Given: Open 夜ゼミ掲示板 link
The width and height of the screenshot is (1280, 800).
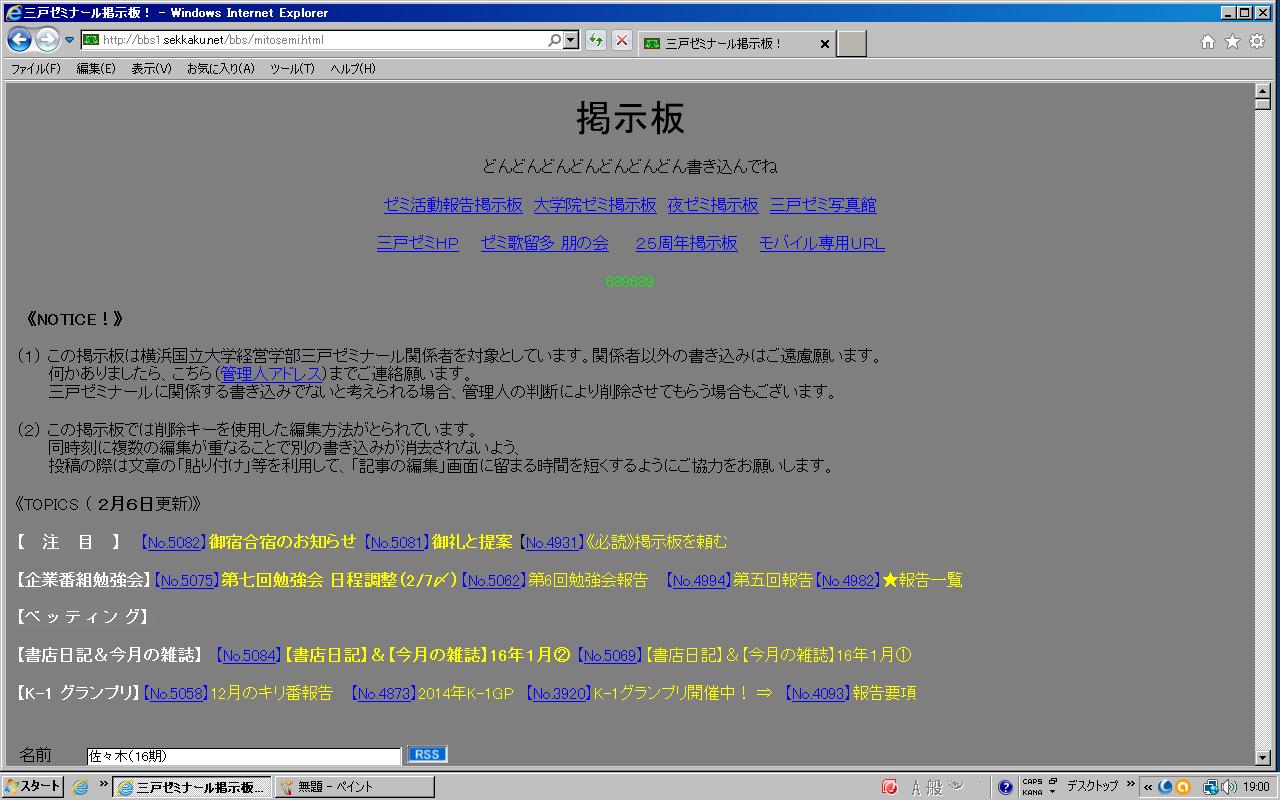Looking at the screenshot, I should (x=713, y=205).
